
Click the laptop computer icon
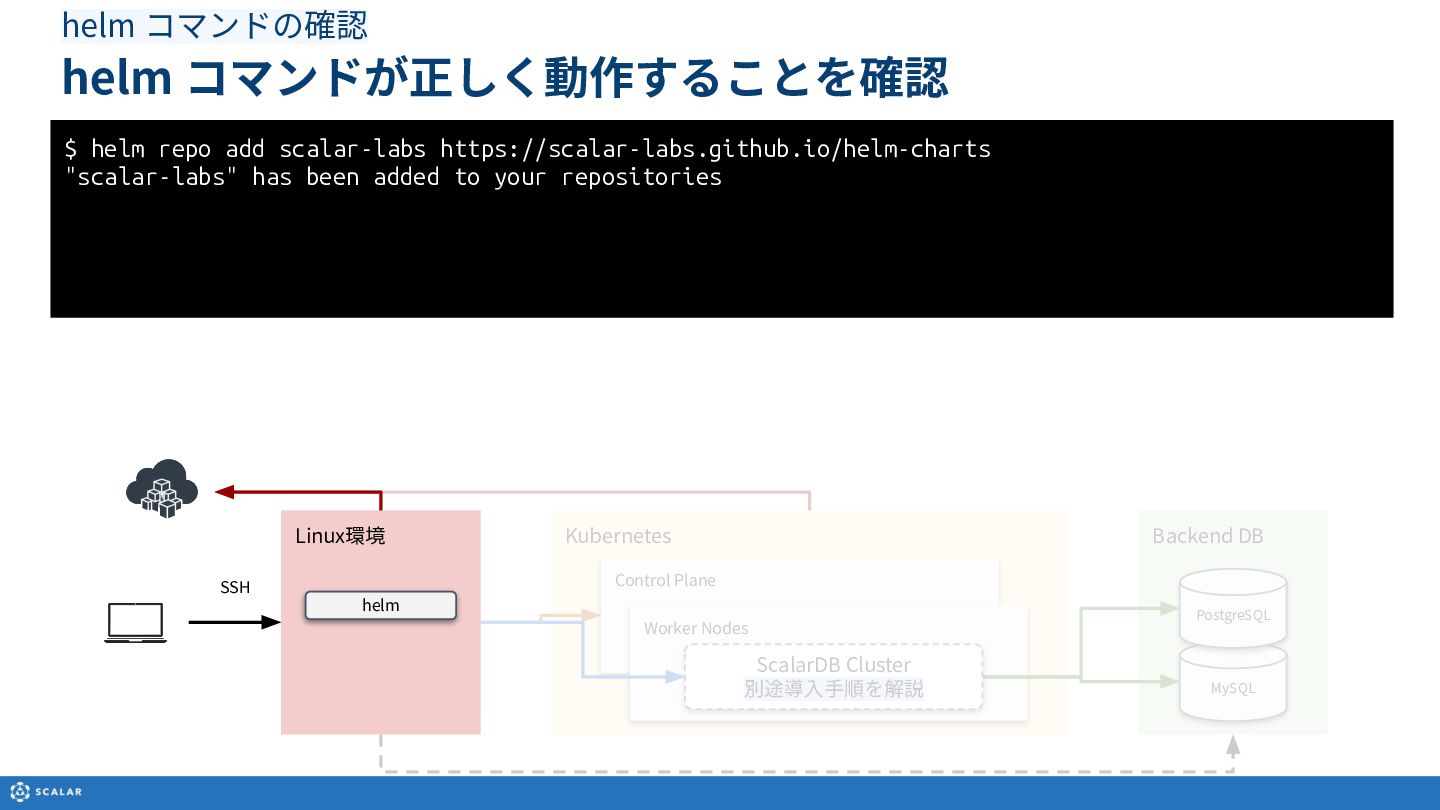click(135, 623)
